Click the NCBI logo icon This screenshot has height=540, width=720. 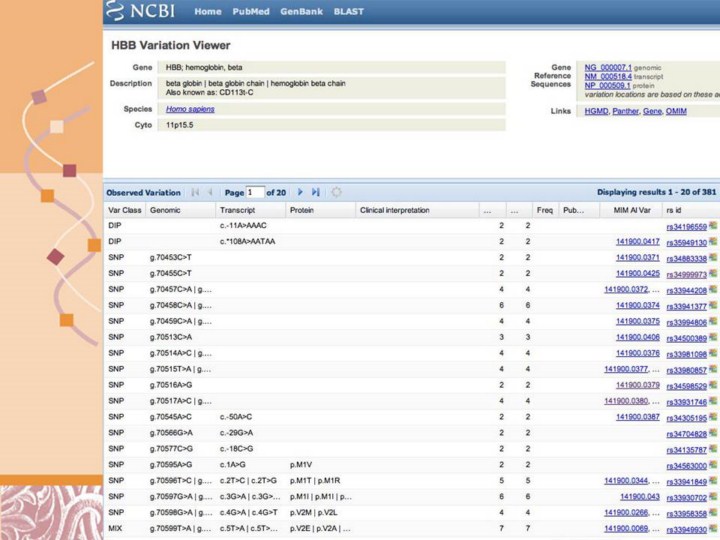[118, 12]
